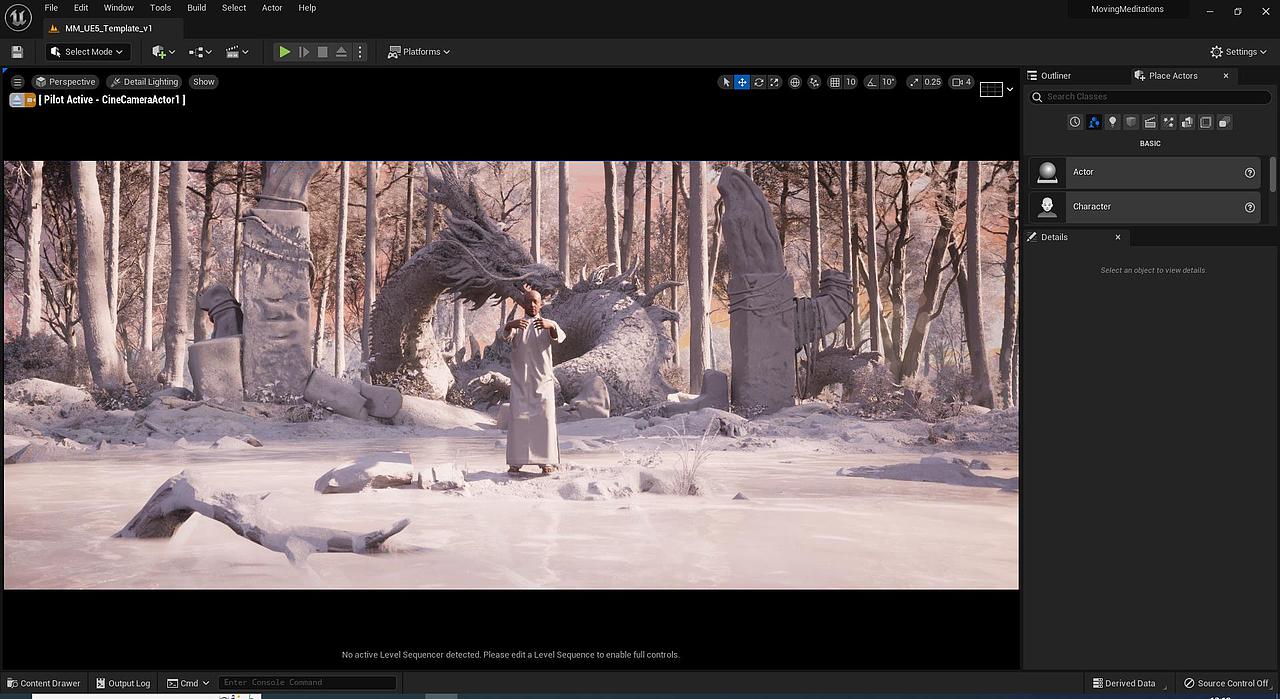Toggle the exact camera view icon
Image resolution: width=1280 pixels, height=699 pixels.
pos(31,100)
